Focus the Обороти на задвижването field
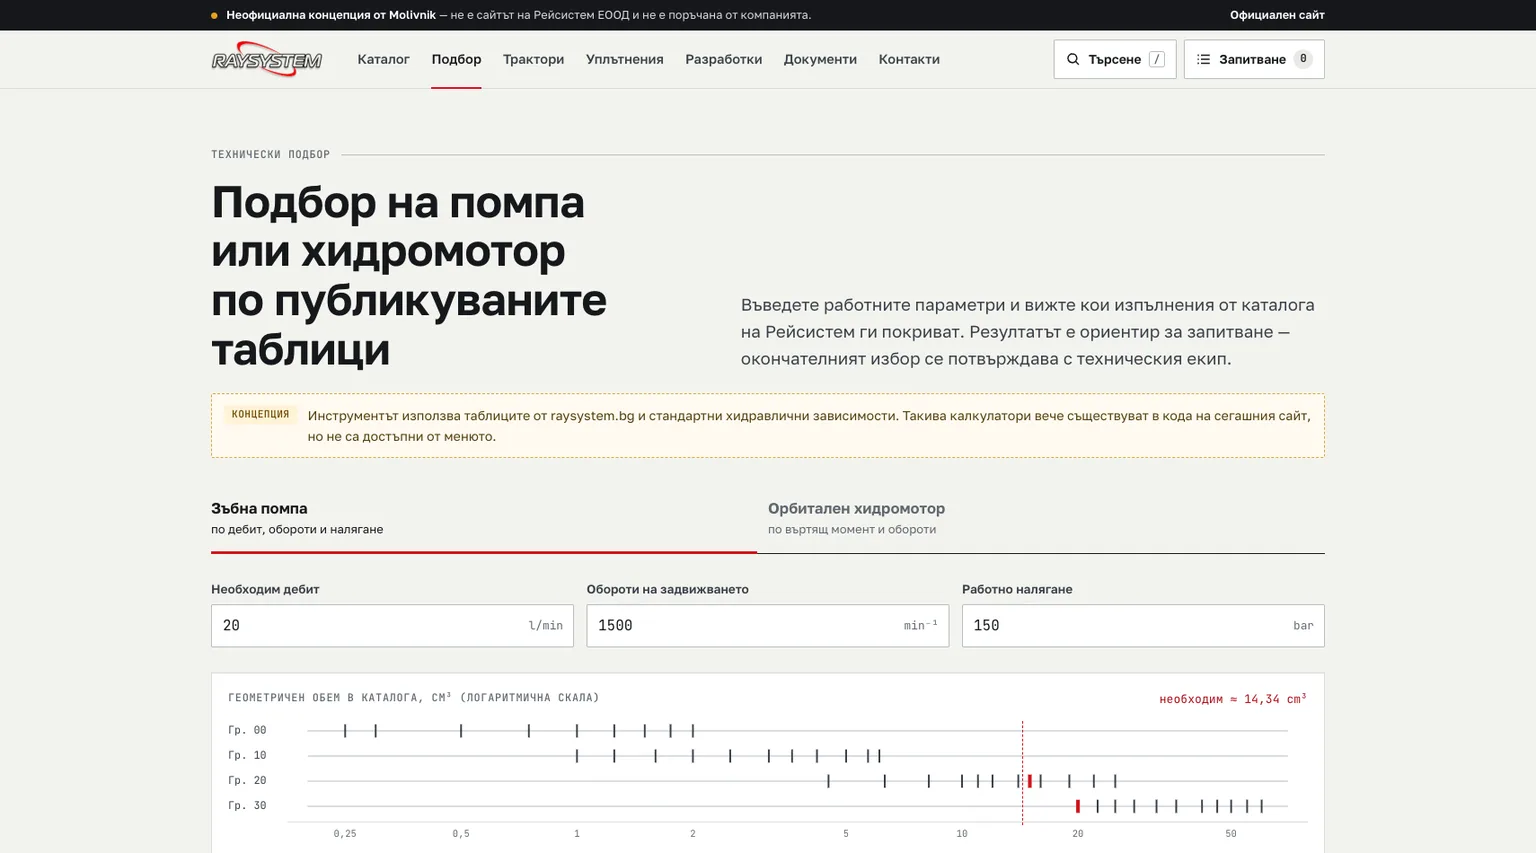The image size is (1536, 853). coord(767,625)
